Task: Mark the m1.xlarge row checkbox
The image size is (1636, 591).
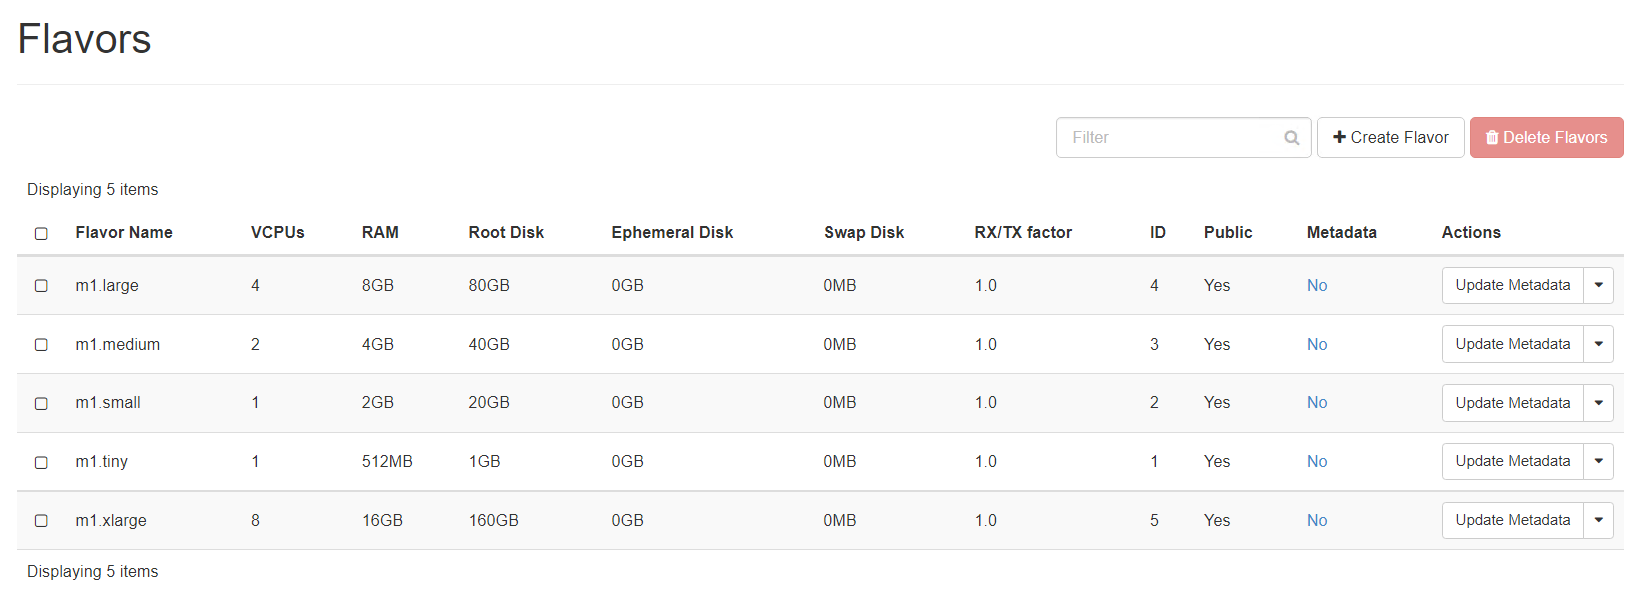Action: pos(41,521)
